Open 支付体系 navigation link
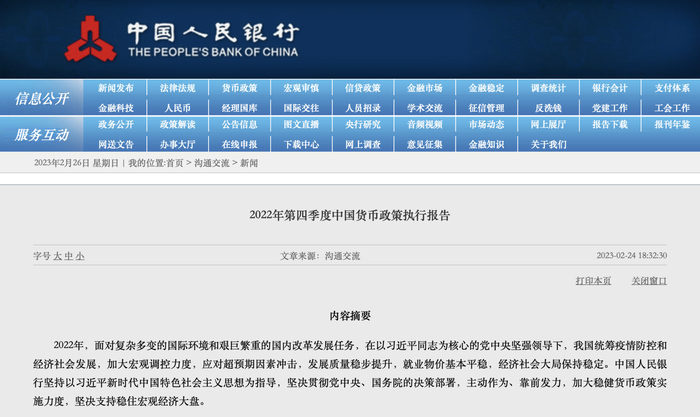Viewport: 700px width, 417px height. pos(672,88)
